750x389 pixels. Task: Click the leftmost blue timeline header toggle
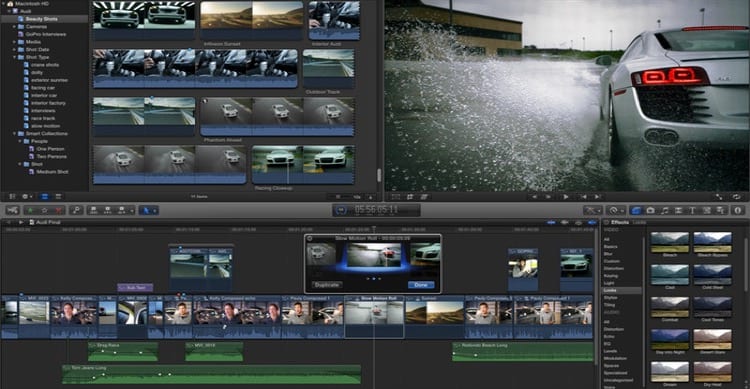551,222
